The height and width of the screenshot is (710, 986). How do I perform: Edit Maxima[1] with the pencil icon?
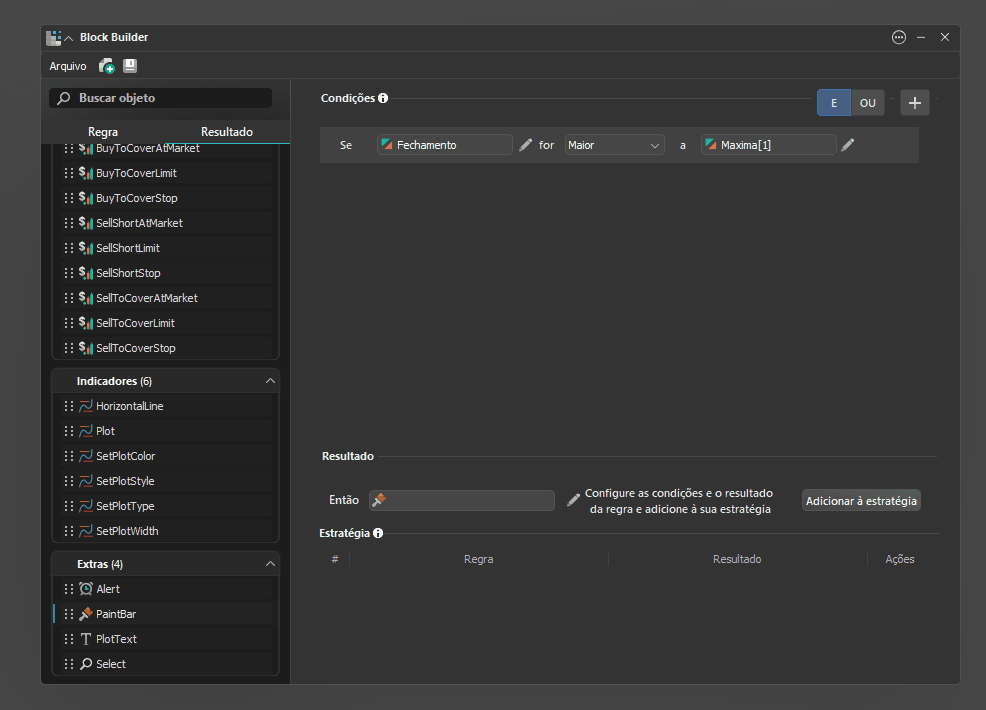point(848,145)
